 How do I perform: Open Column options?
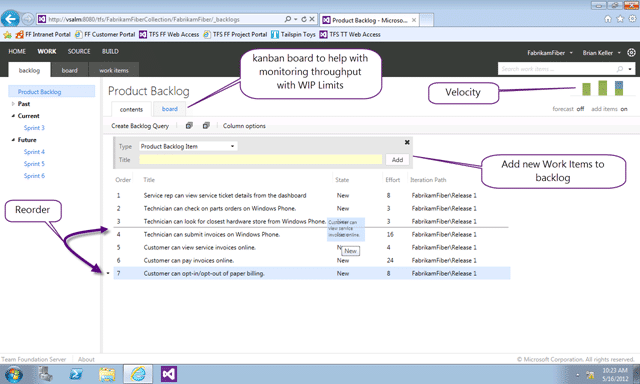244,126
